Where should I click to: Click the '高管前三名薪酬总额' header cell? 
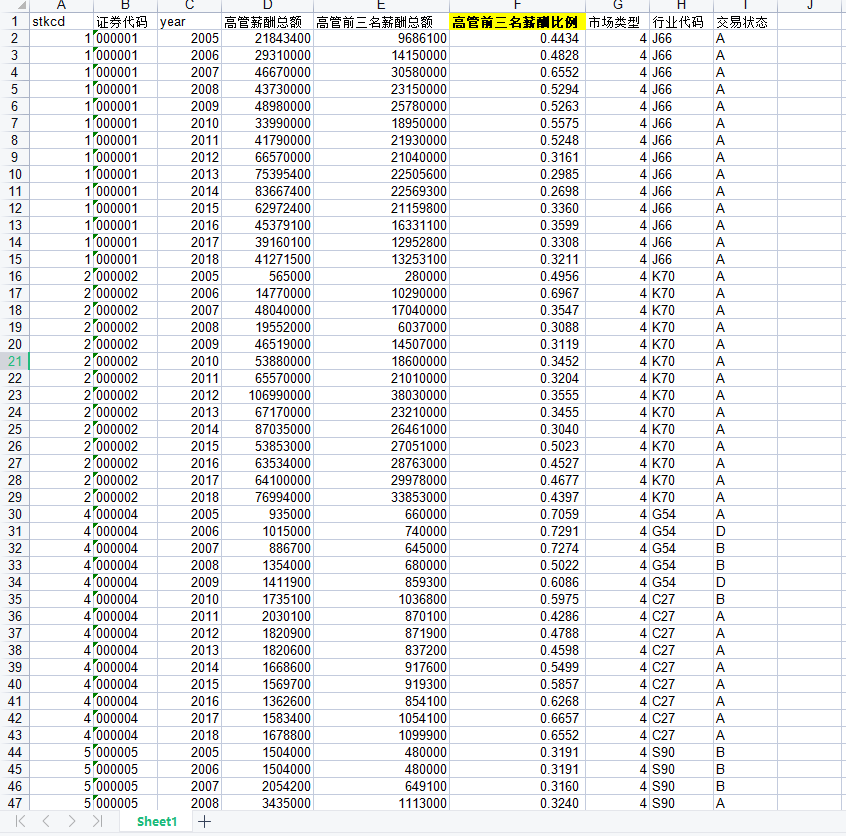(381, 22)
